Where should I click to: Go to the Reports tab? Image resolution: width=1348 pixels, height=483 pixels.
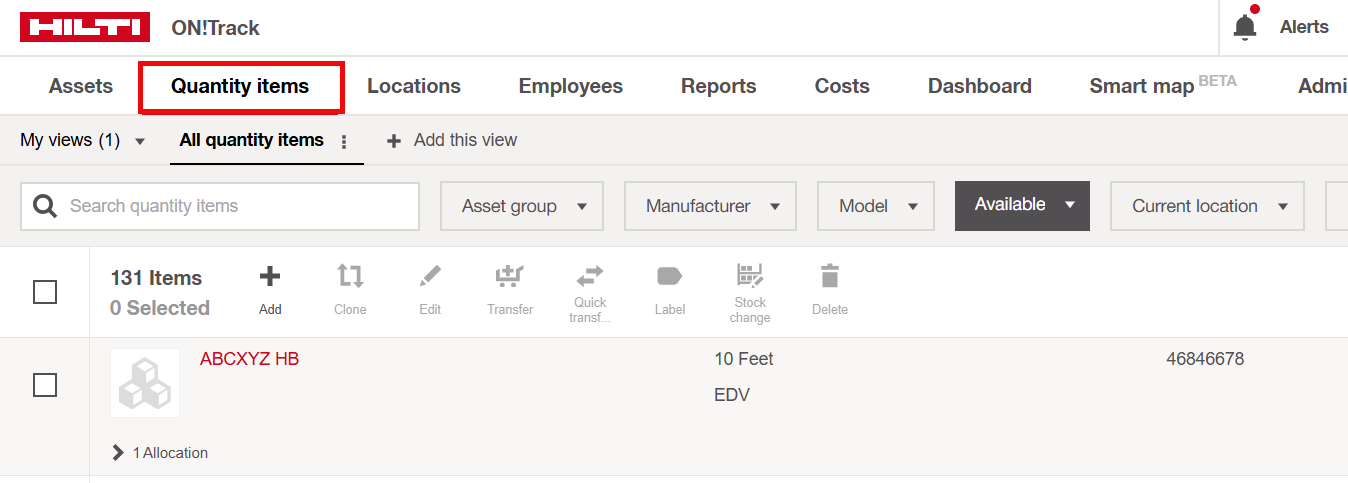(x=718, y=86)
